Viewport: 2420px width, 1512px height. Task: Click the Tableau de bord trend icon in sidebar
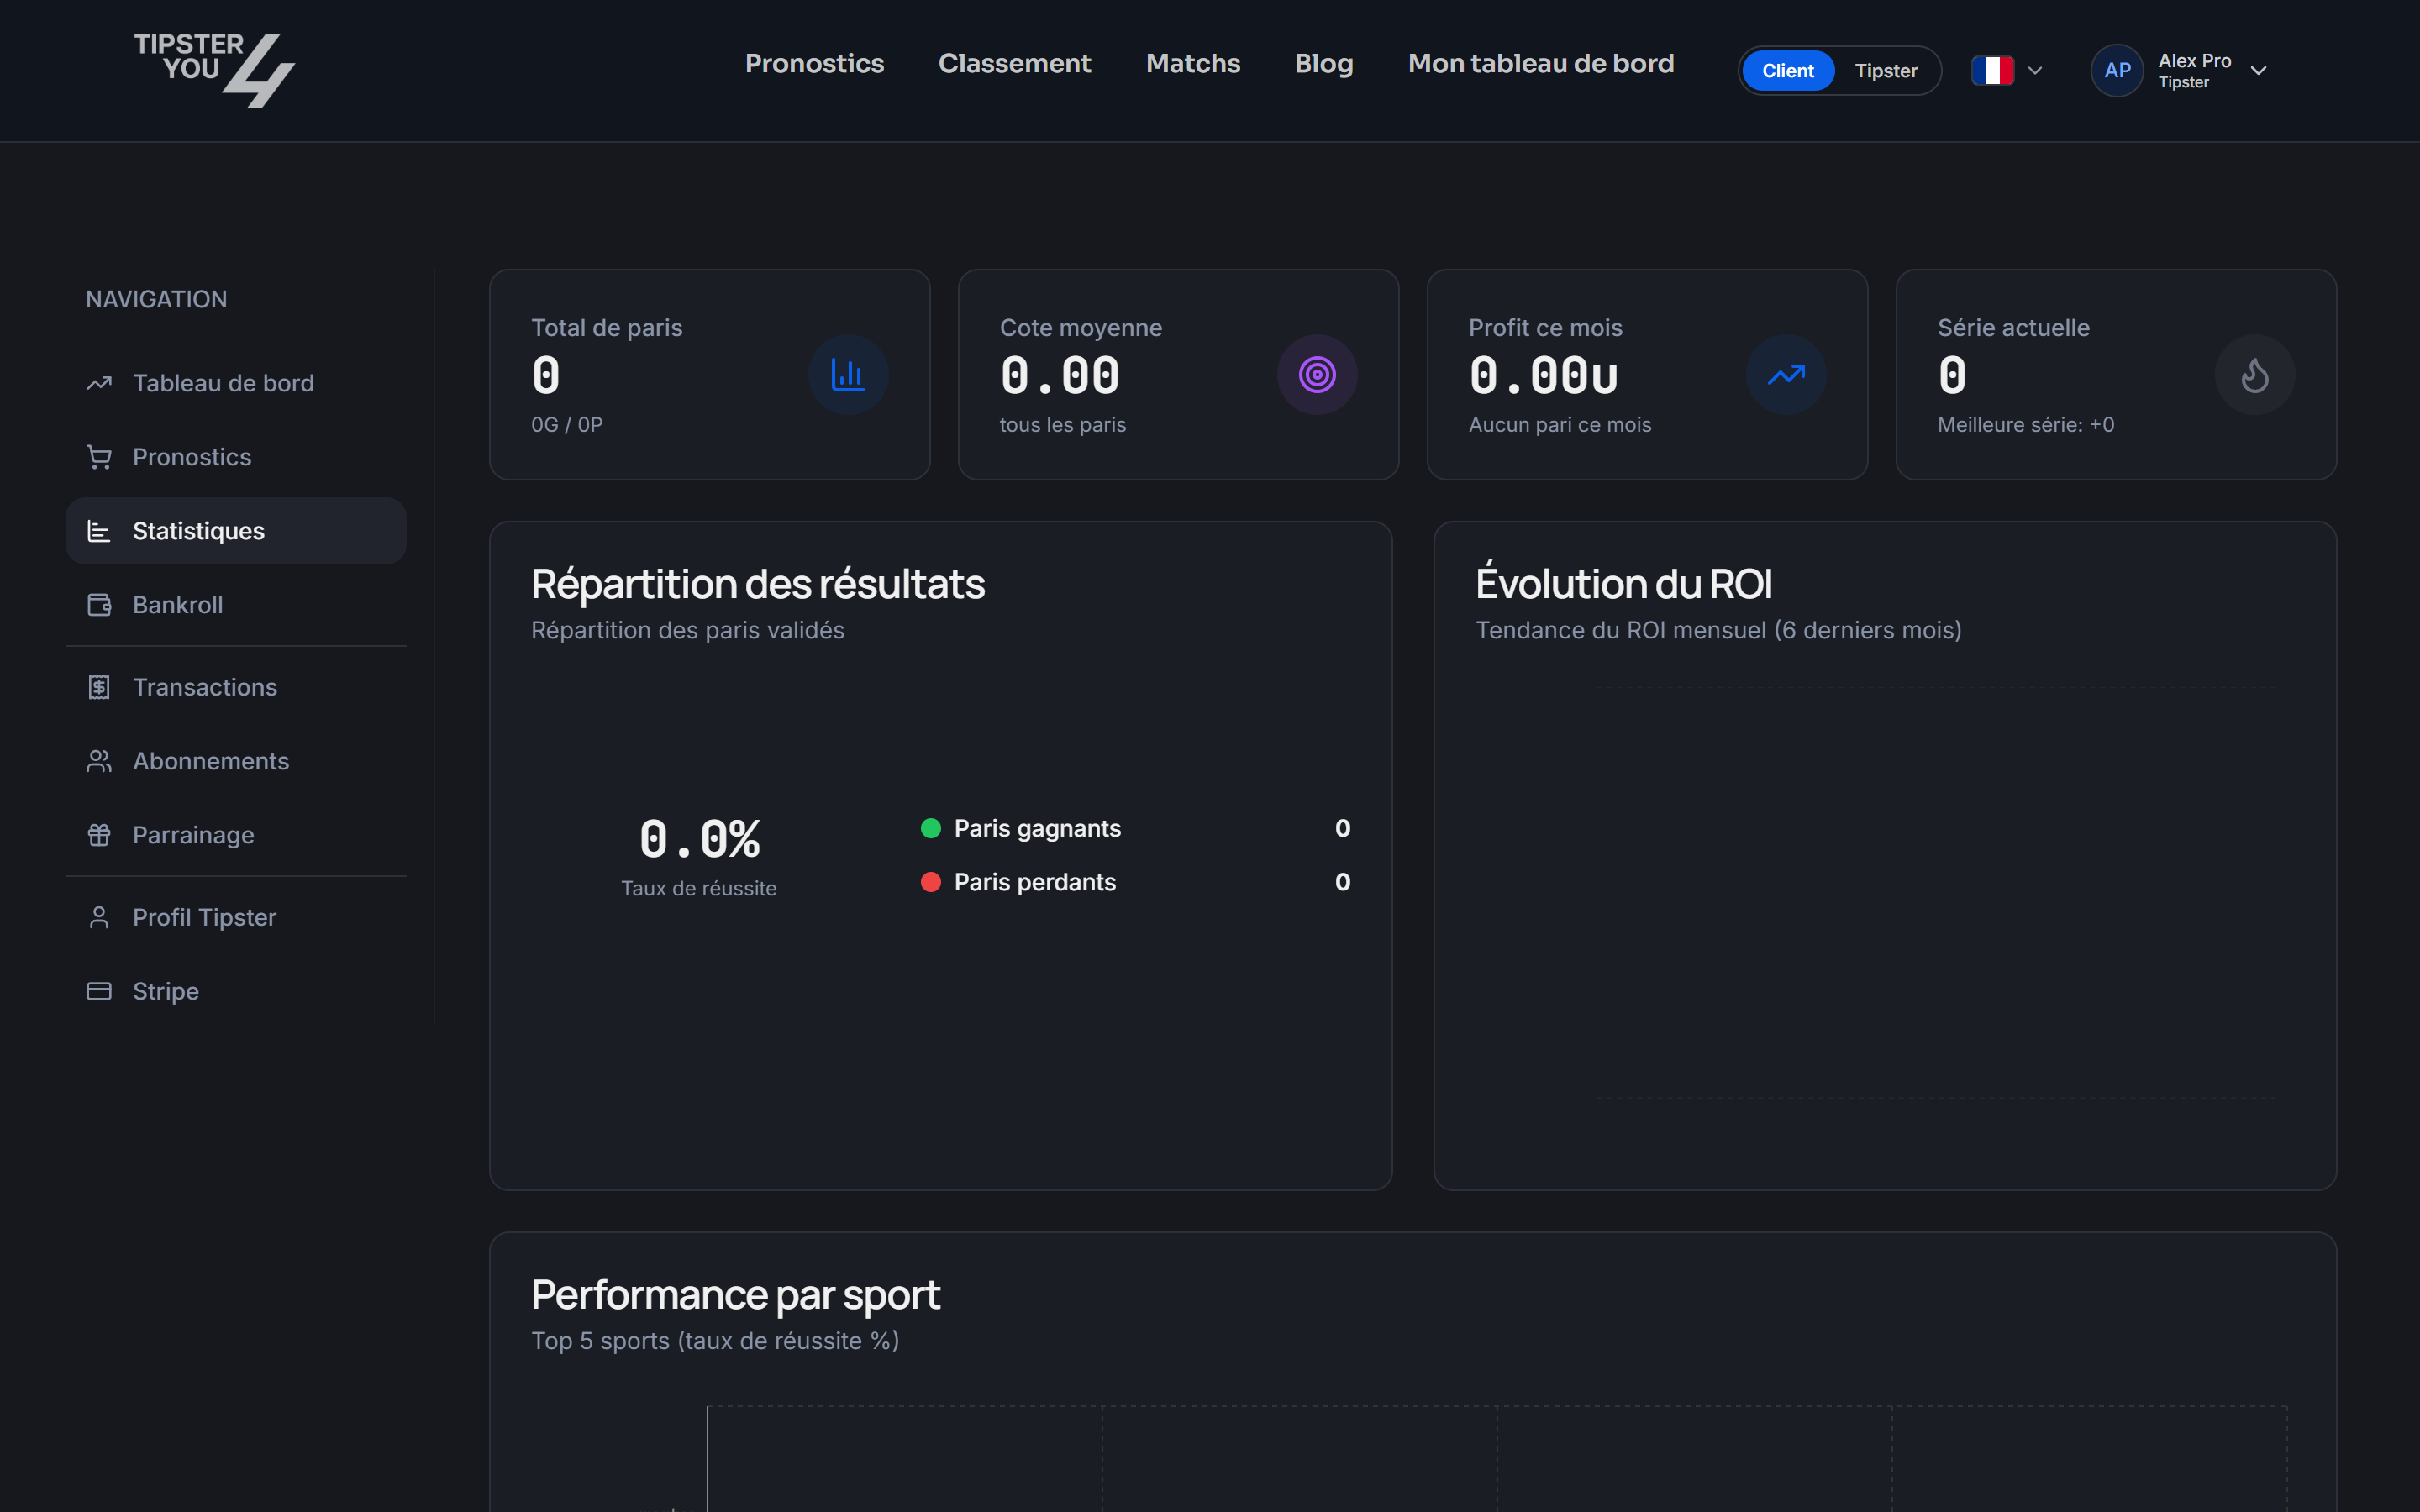coord(99,383)
